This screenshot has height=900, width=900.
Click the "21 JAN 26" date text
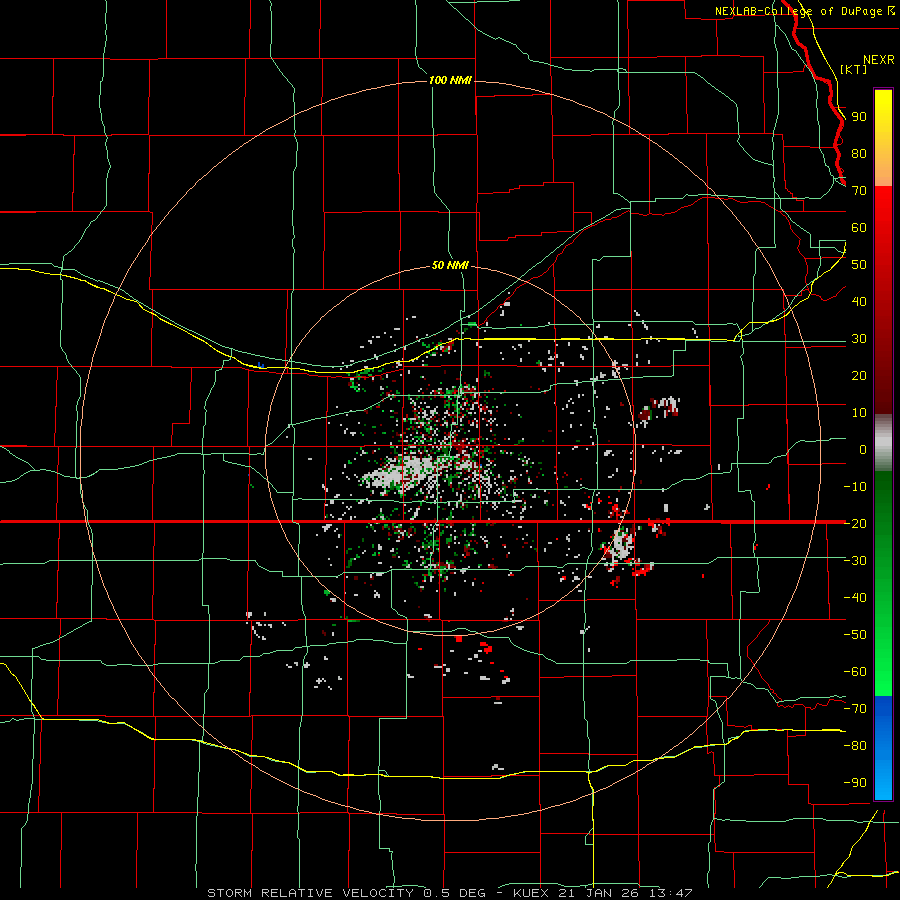pos(599,893)
